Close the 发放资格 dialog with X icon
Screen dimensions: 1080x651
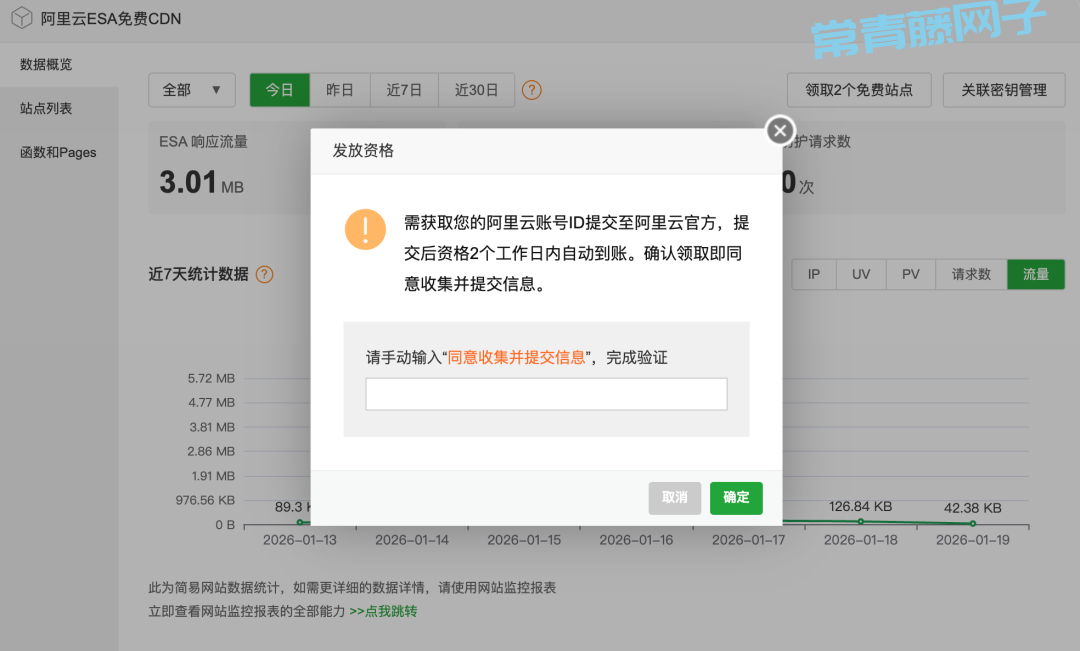tap(780, 130)
